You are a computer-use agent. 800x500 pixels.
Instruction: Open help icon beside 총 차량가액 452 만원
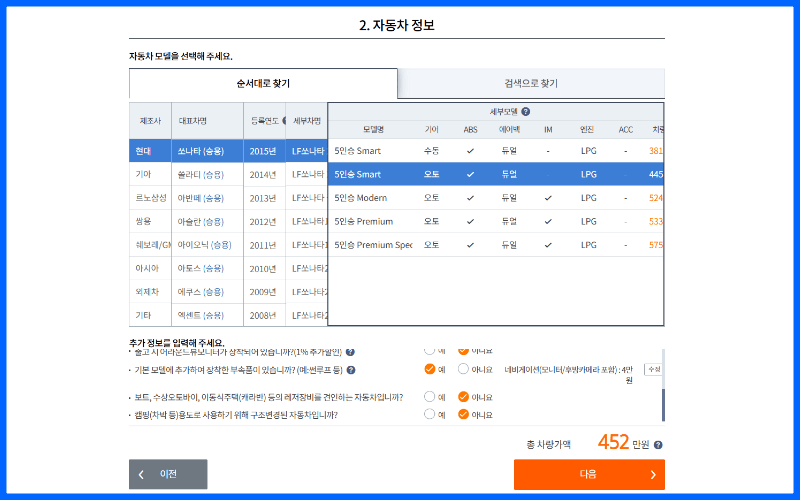tap(658, 445)
